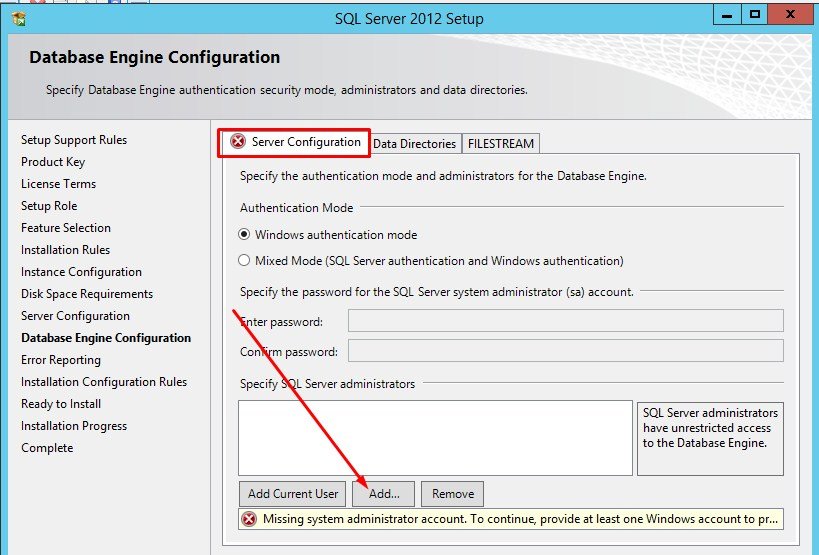The width and height of the screenshot is (819, 555).
Task: Open the Server Configuration tab
Action: 294,143
